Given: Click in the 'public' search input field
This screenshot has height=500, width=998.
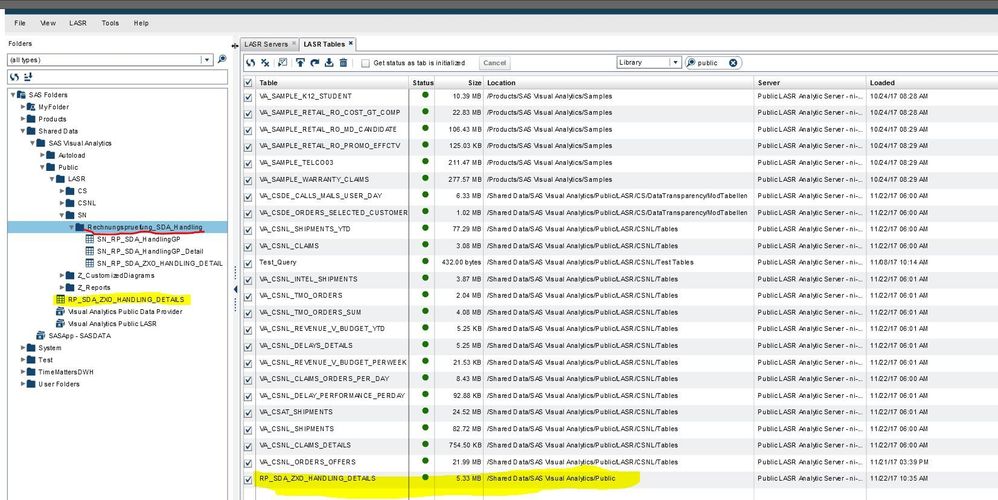Looking at the screenshot, I should point(710,63).
